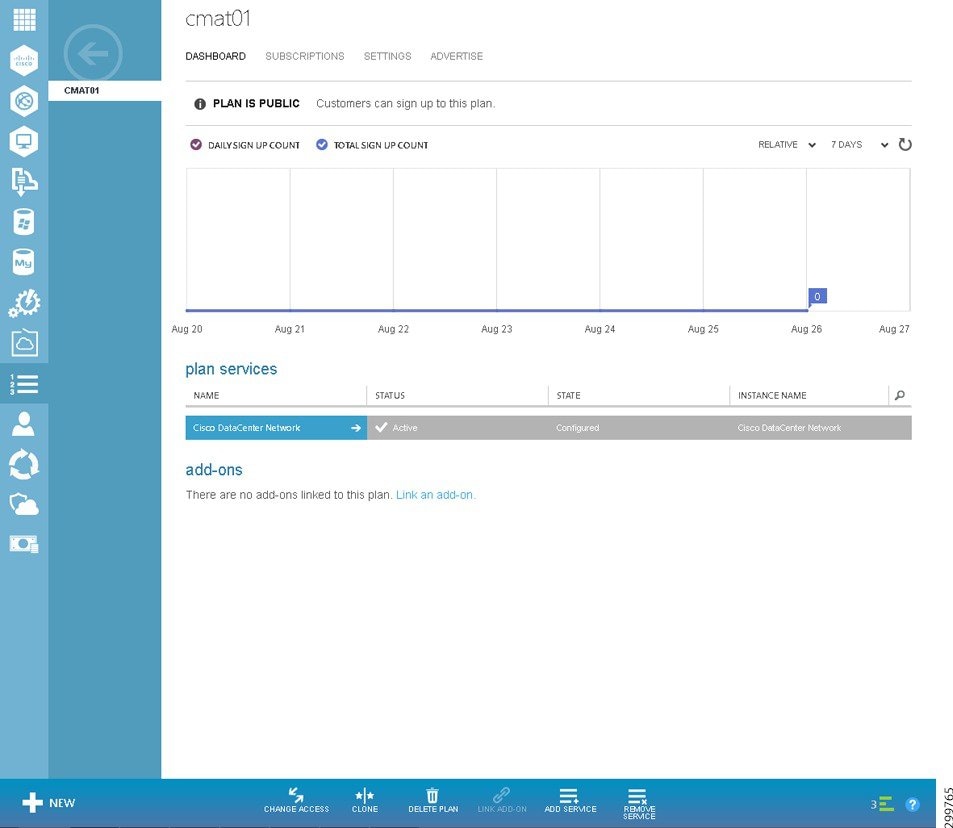Open MySQL Servers icon
953x828 pixels.
tap(24, 263)
